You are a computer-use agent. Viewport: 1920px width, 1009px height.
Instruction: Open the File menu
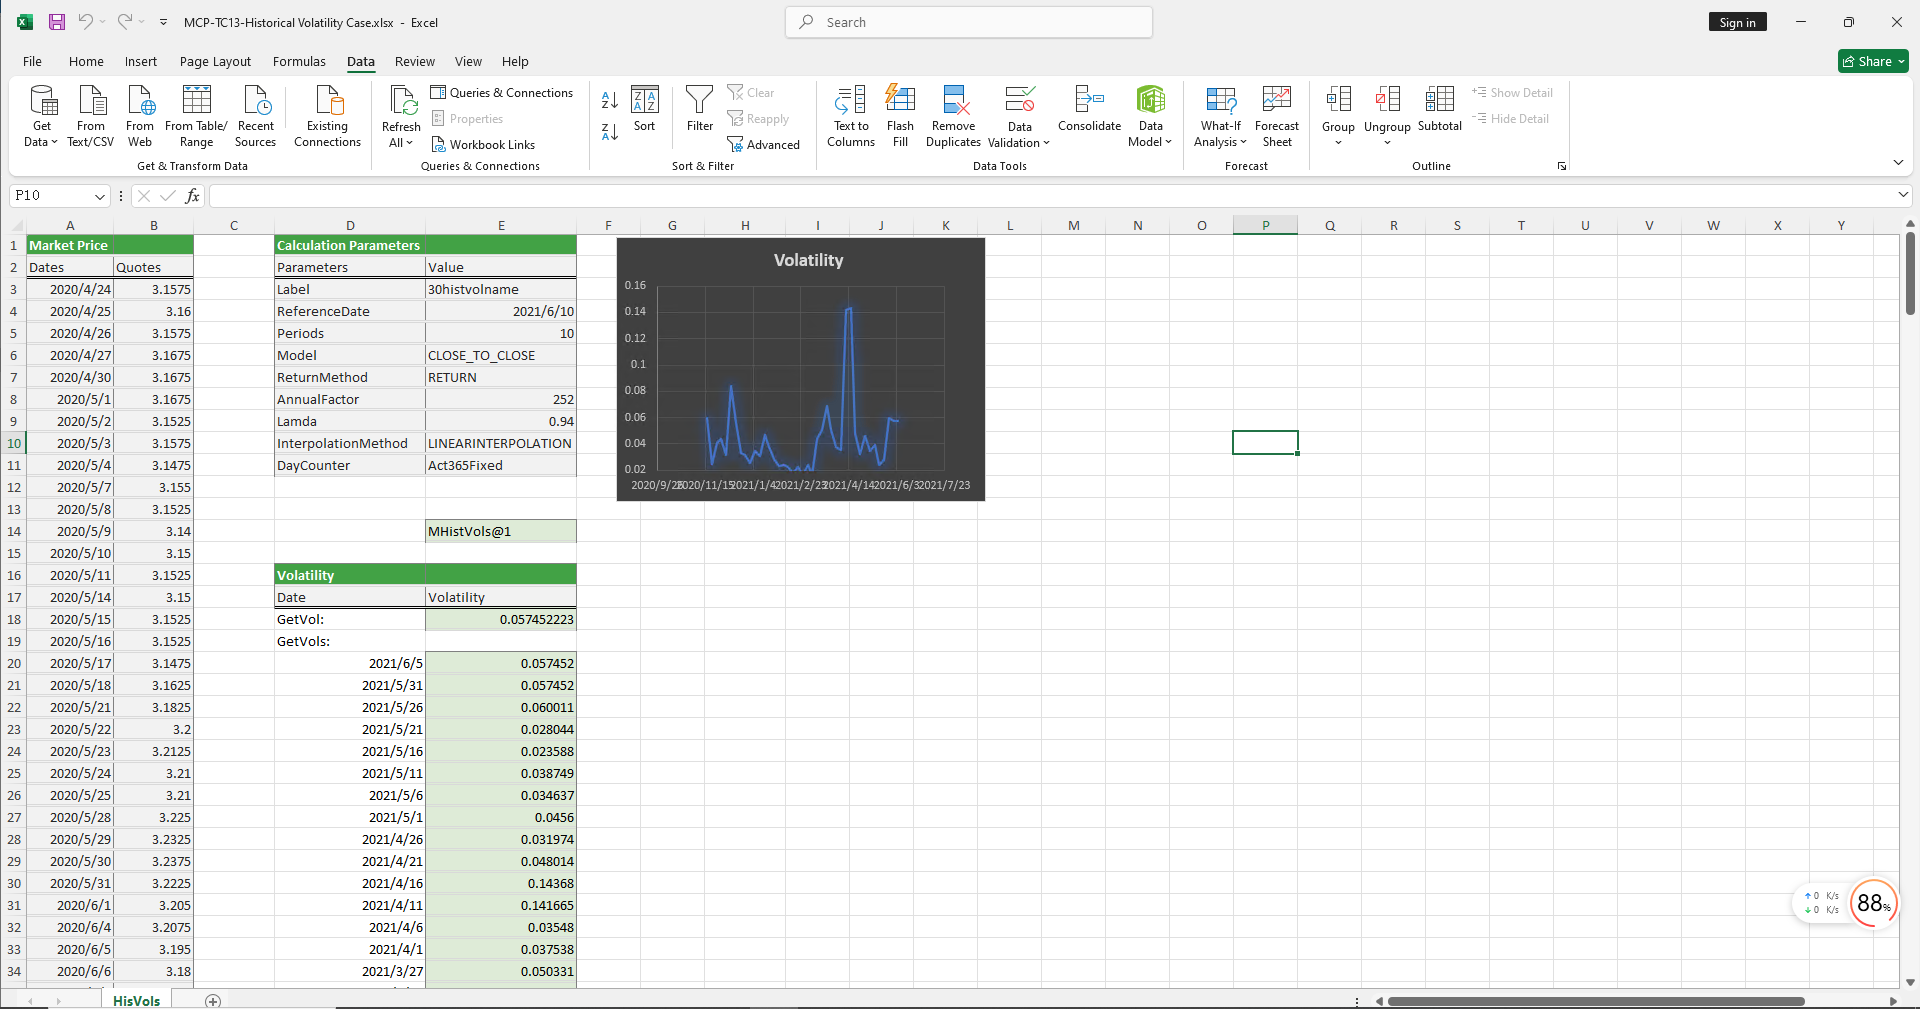(x=32, y=61)
